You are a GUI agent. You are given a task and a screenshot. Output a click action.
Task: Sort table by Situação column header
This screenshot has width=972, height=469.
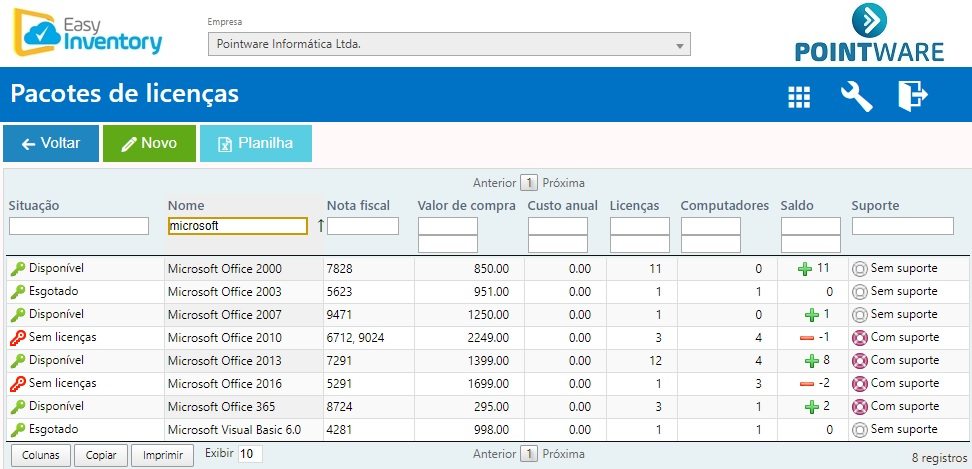[x=34, y=205]
